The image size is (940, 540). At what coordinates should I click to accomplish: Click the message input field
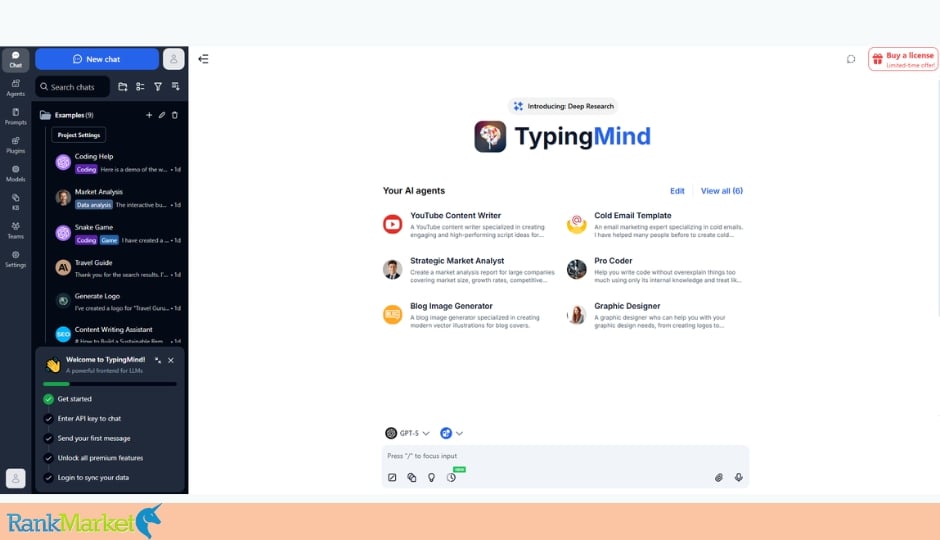565,456
